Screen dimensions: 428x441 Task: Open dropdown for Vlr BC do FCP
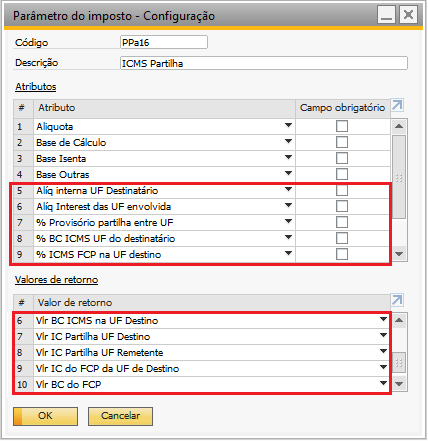click(x=383, y=383)
